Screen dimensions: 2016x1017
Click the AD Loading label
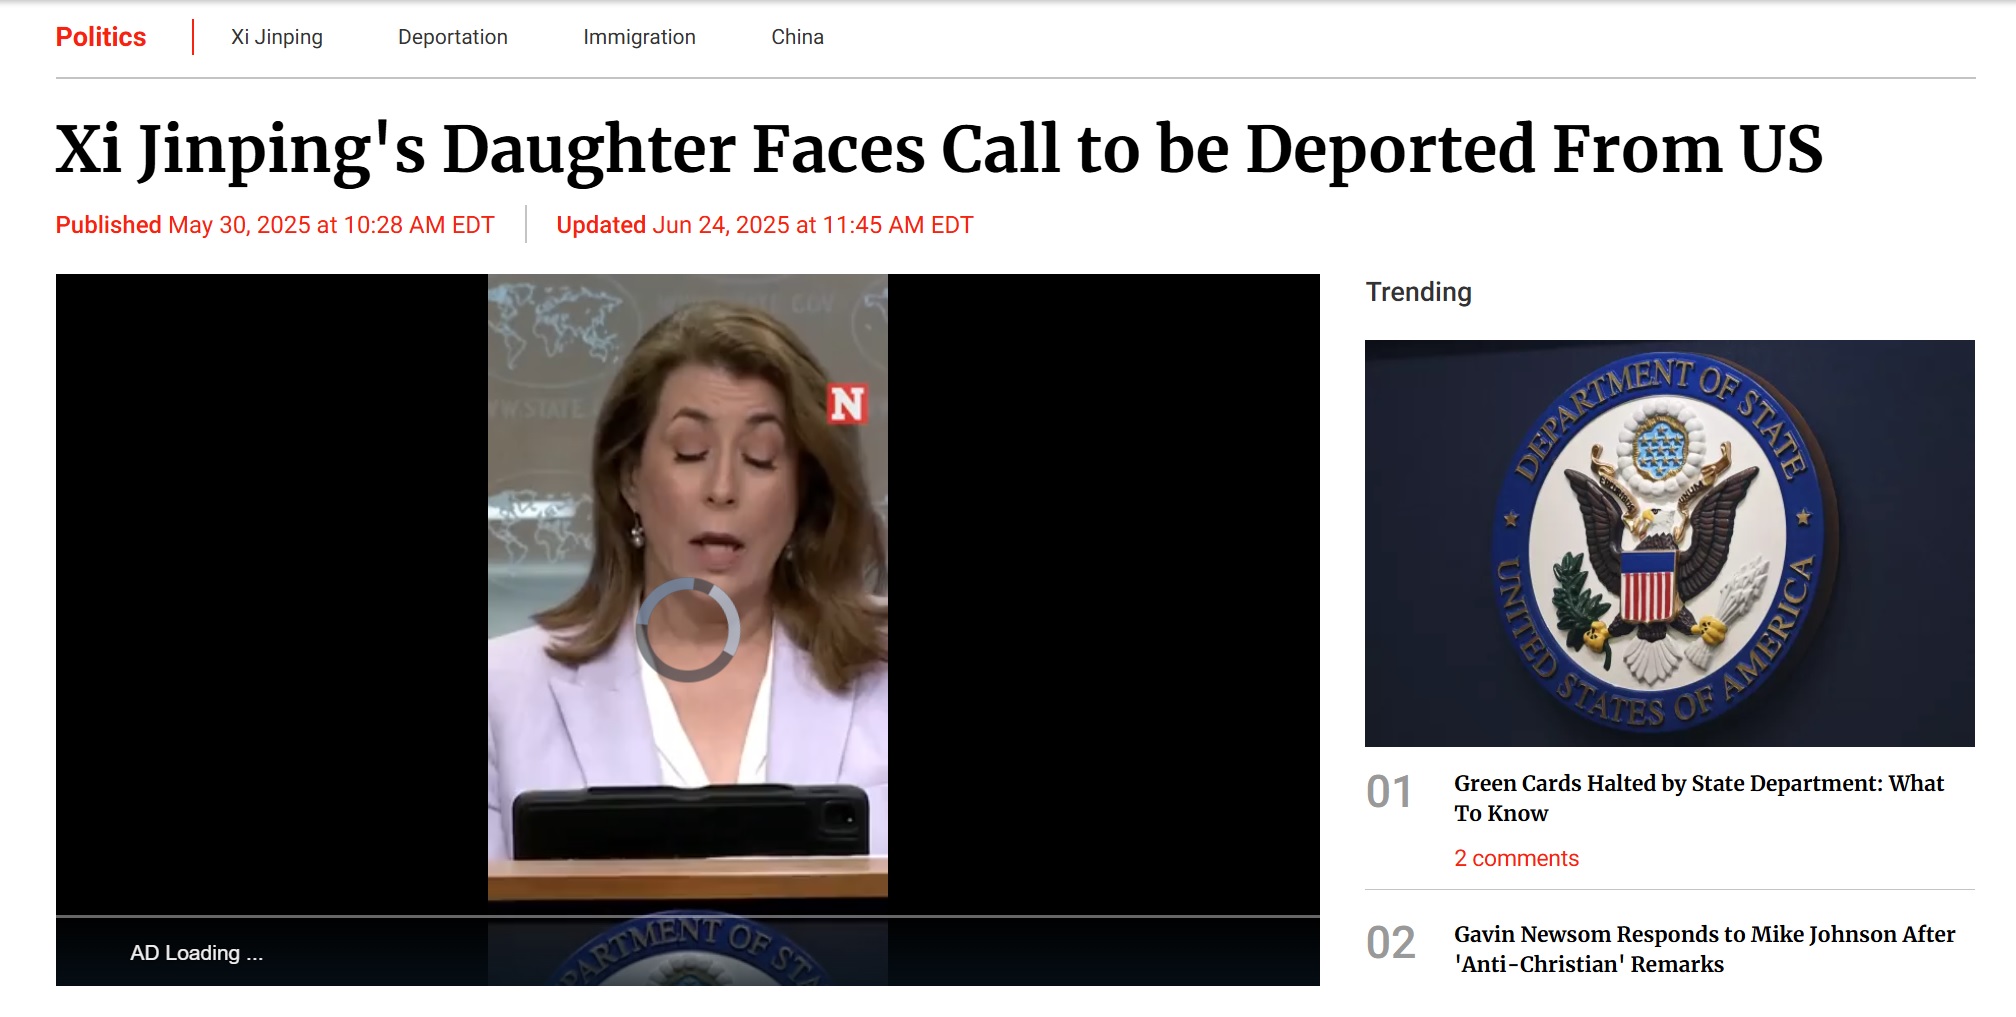(197, 953)
